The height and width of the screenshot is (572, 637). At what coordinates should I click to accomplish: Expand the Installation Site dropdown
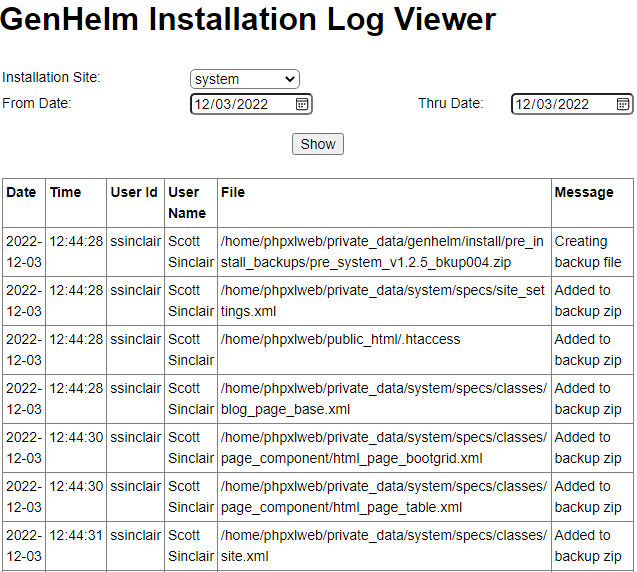point(245,79)
